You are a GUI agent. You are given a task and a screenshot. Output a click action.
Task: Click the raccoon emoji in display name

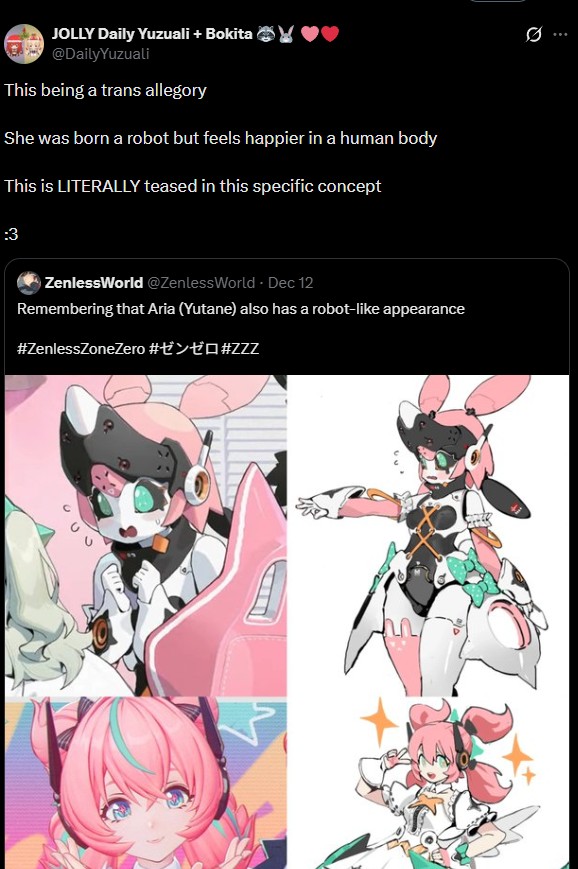click(x=265, y=34)
